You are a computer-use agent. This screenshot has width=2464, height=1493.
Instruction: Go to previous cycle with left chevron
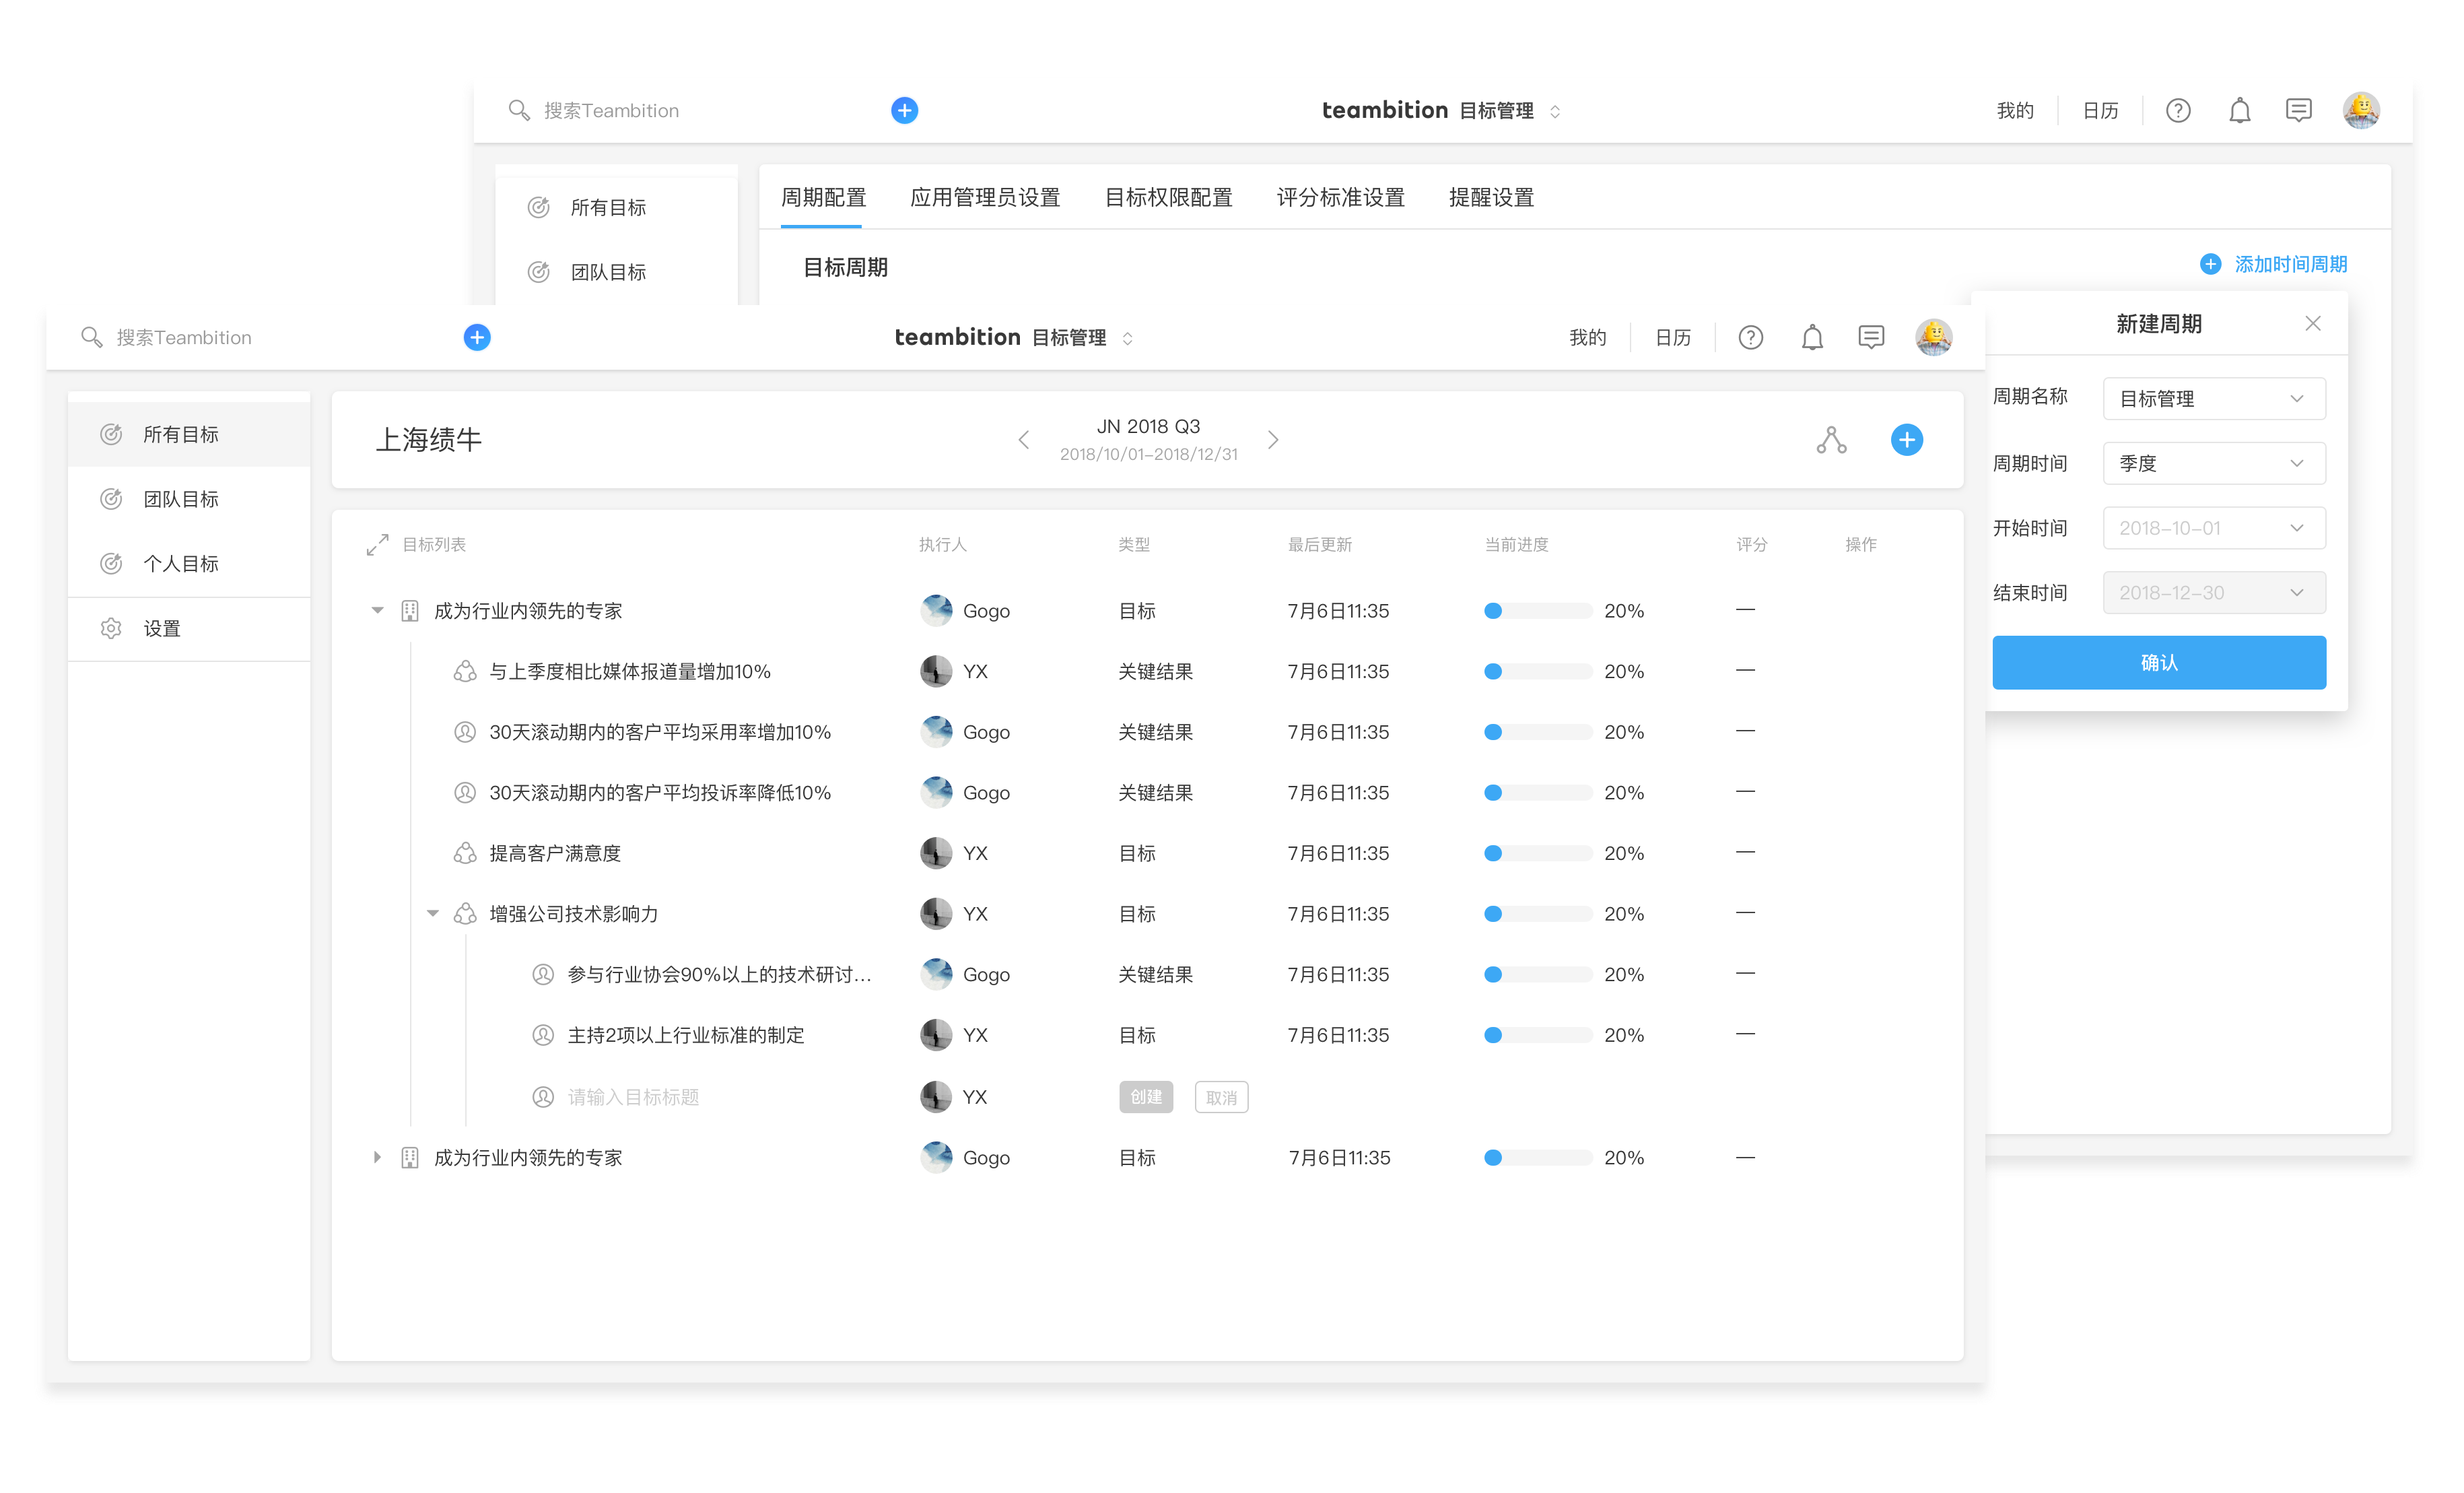[1023, 440]
